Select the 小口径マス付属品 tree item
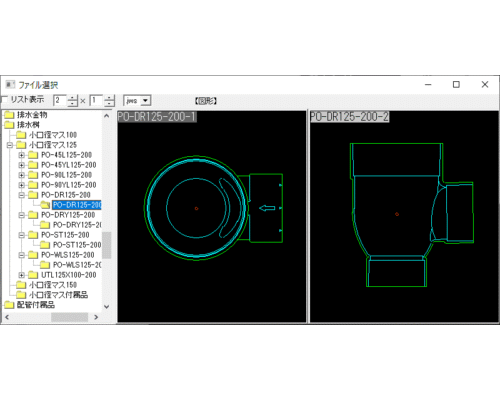 pos(58,295)
